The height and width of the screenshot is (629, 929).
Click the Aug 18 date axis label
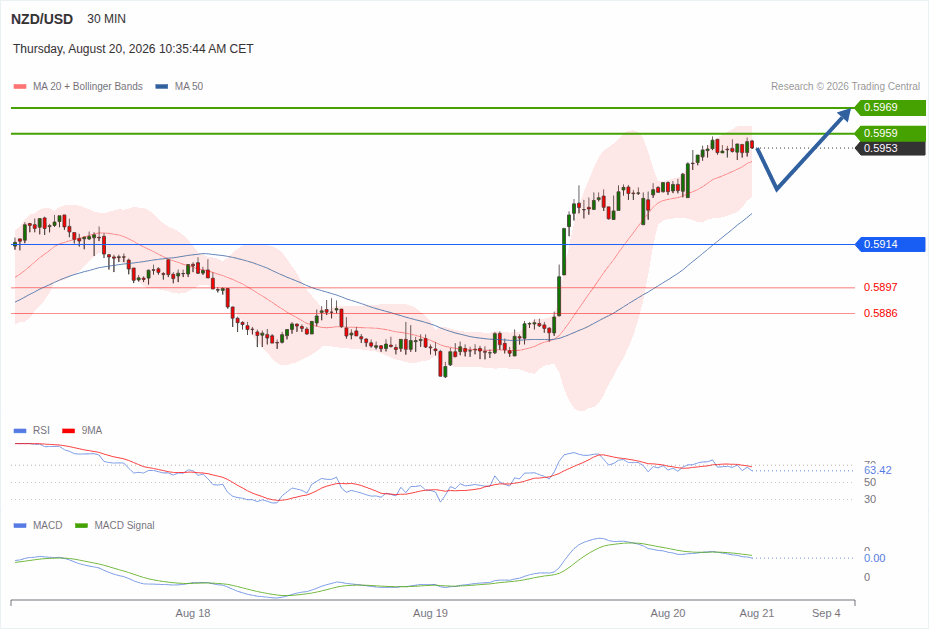click(x=193, y=613)
